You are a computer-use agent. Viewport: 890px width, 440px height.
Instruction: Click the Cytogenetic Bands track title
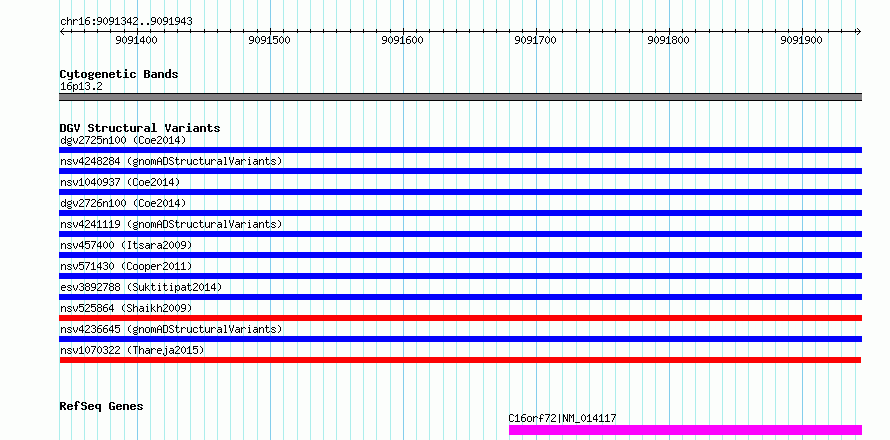119,74
